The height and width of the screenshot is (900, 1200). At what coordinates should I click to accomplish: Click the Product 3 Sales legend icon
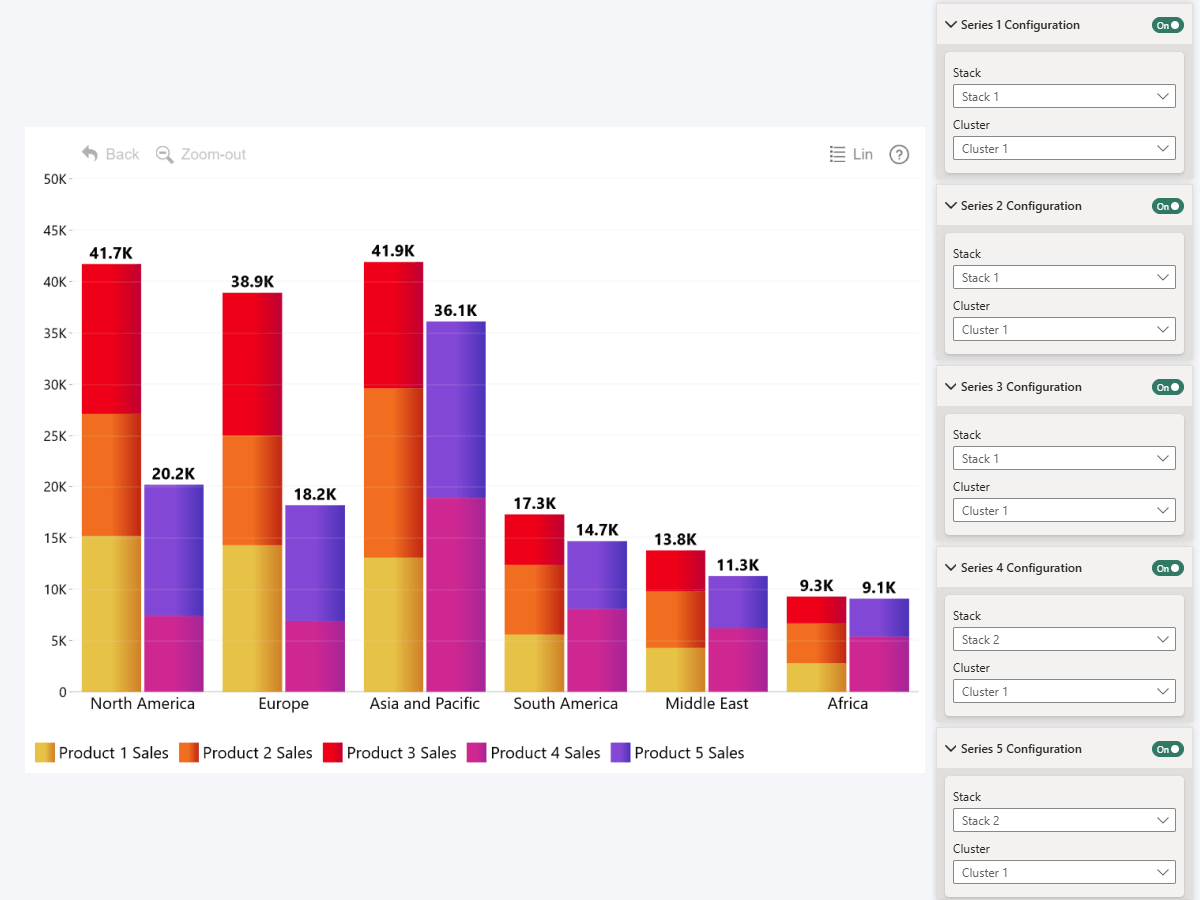tap(333, 753)
